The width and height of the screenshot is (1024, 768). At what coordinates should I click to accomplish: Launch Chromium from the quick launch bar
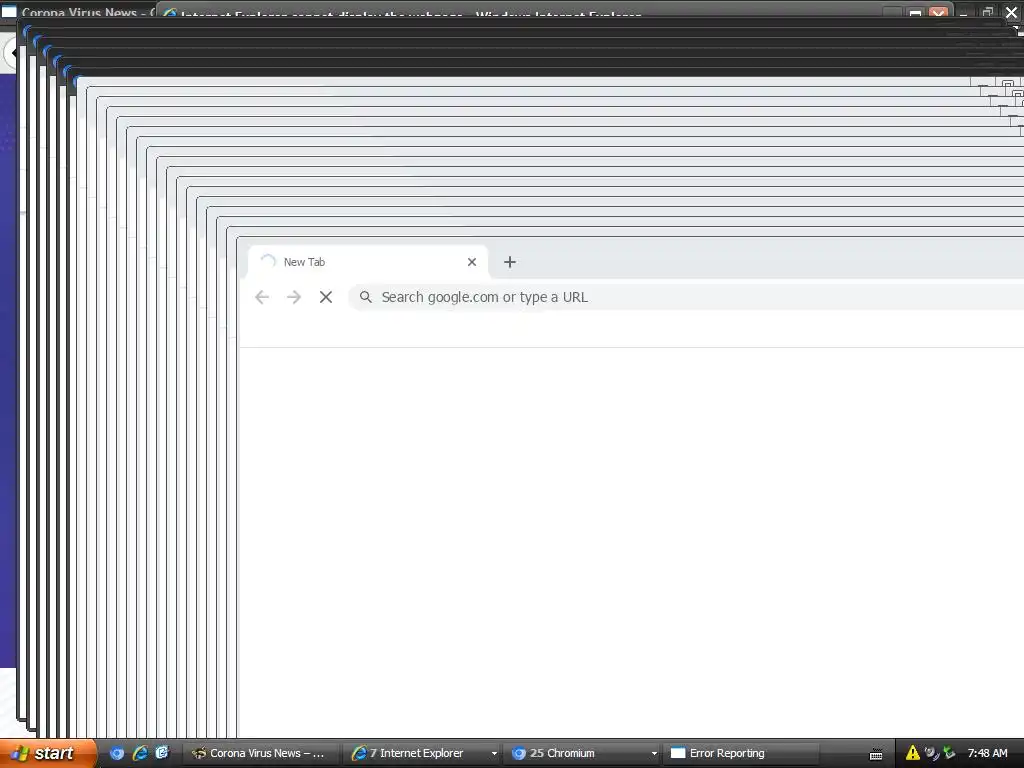click(117, 753)
